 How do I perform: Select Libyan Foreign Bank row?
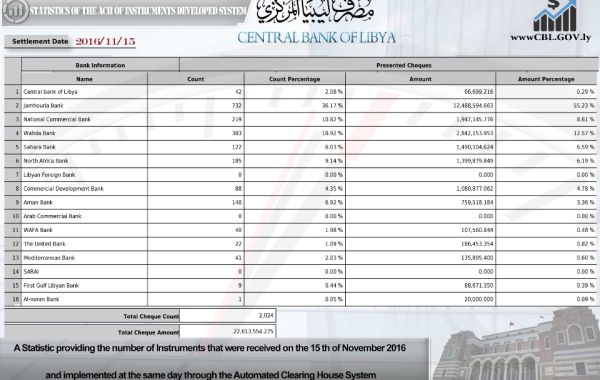tap(300, 175)
